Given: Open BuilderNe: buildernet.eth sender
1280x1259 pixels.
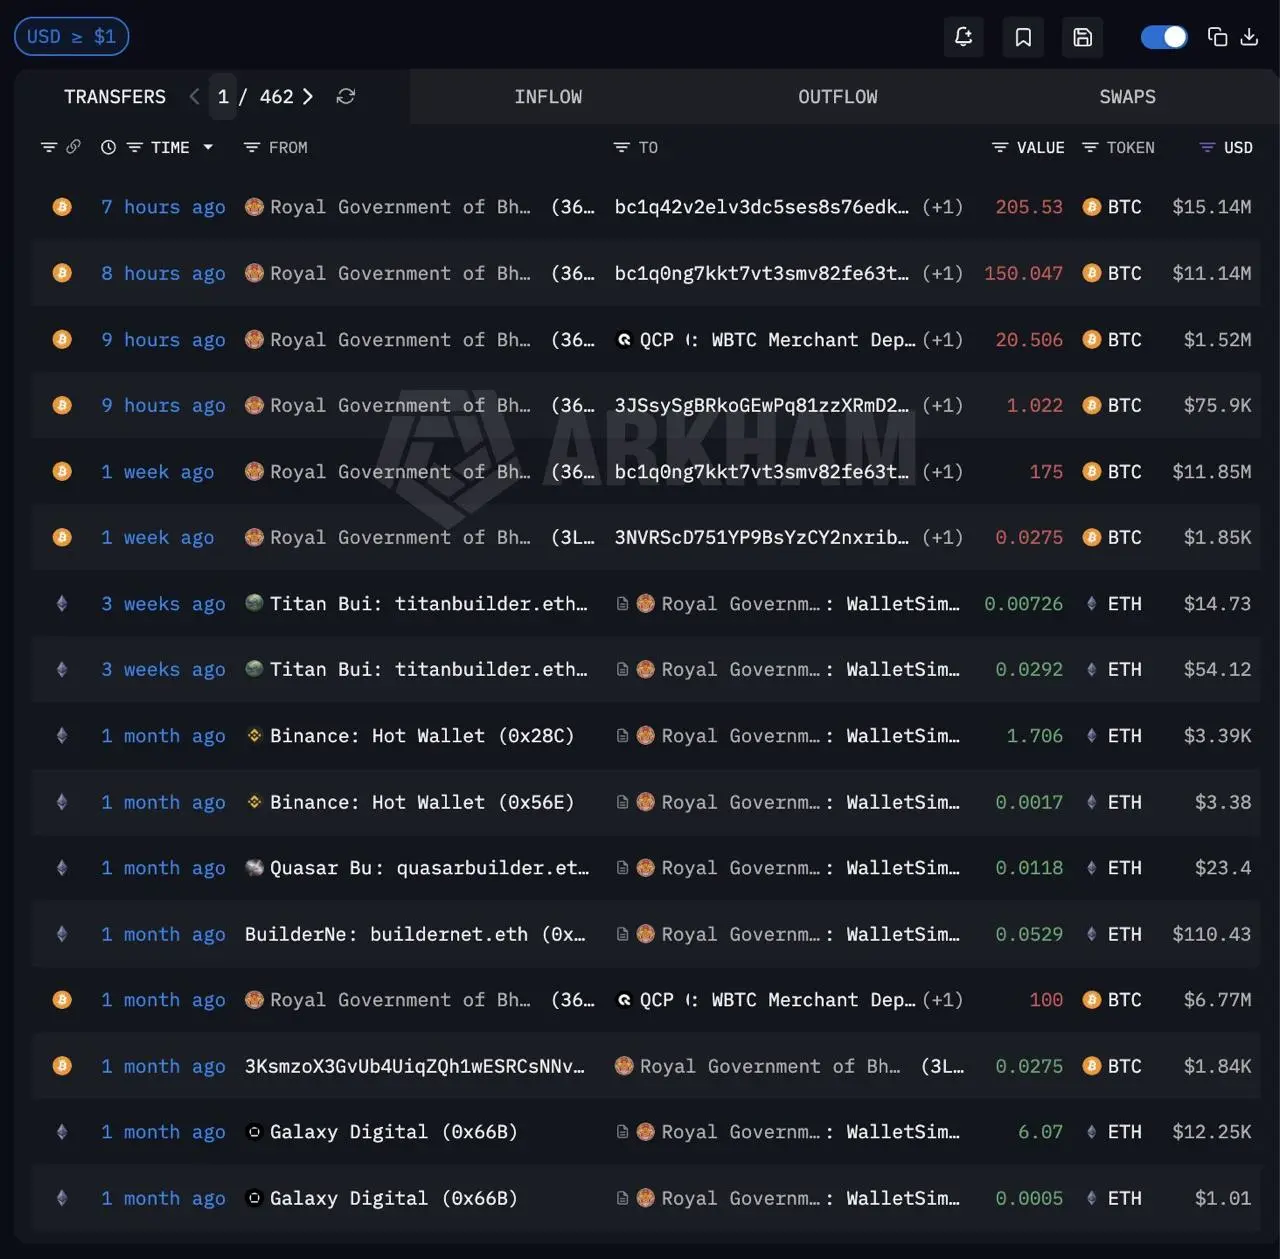Looking at the screenshot, I should click(x=415, y=934).
